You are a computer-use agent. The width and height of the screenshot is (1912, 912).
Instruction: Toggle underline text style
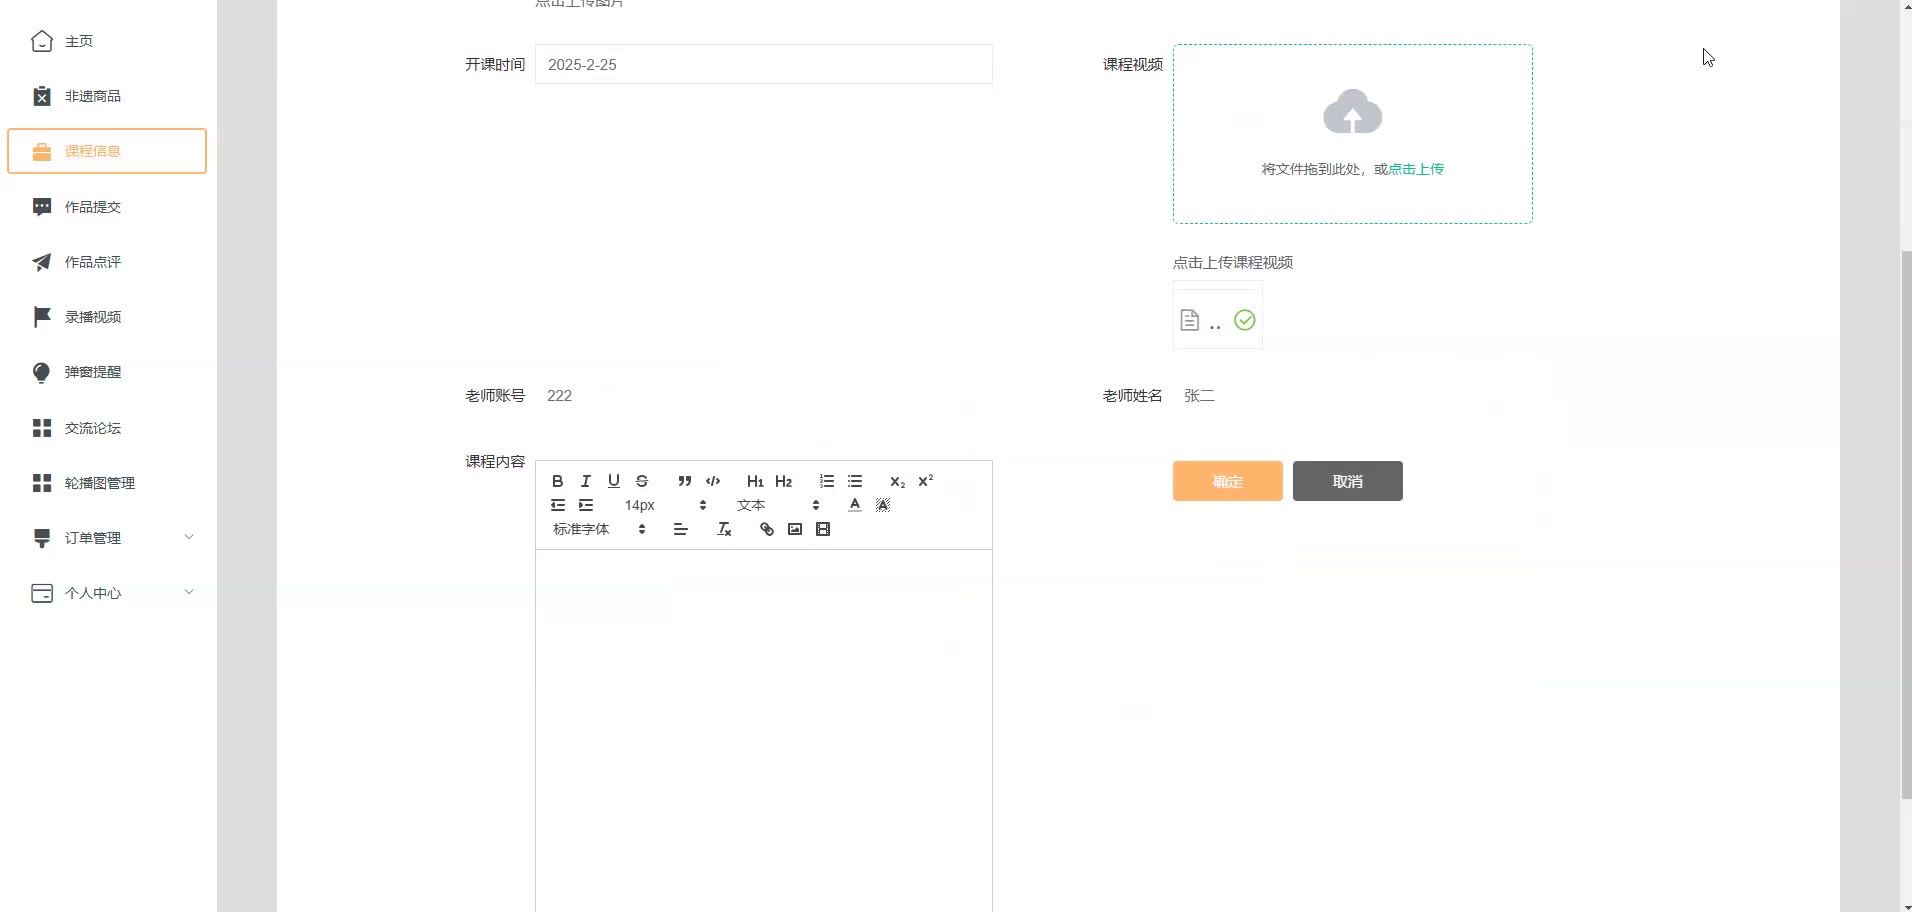pos(614,481)
